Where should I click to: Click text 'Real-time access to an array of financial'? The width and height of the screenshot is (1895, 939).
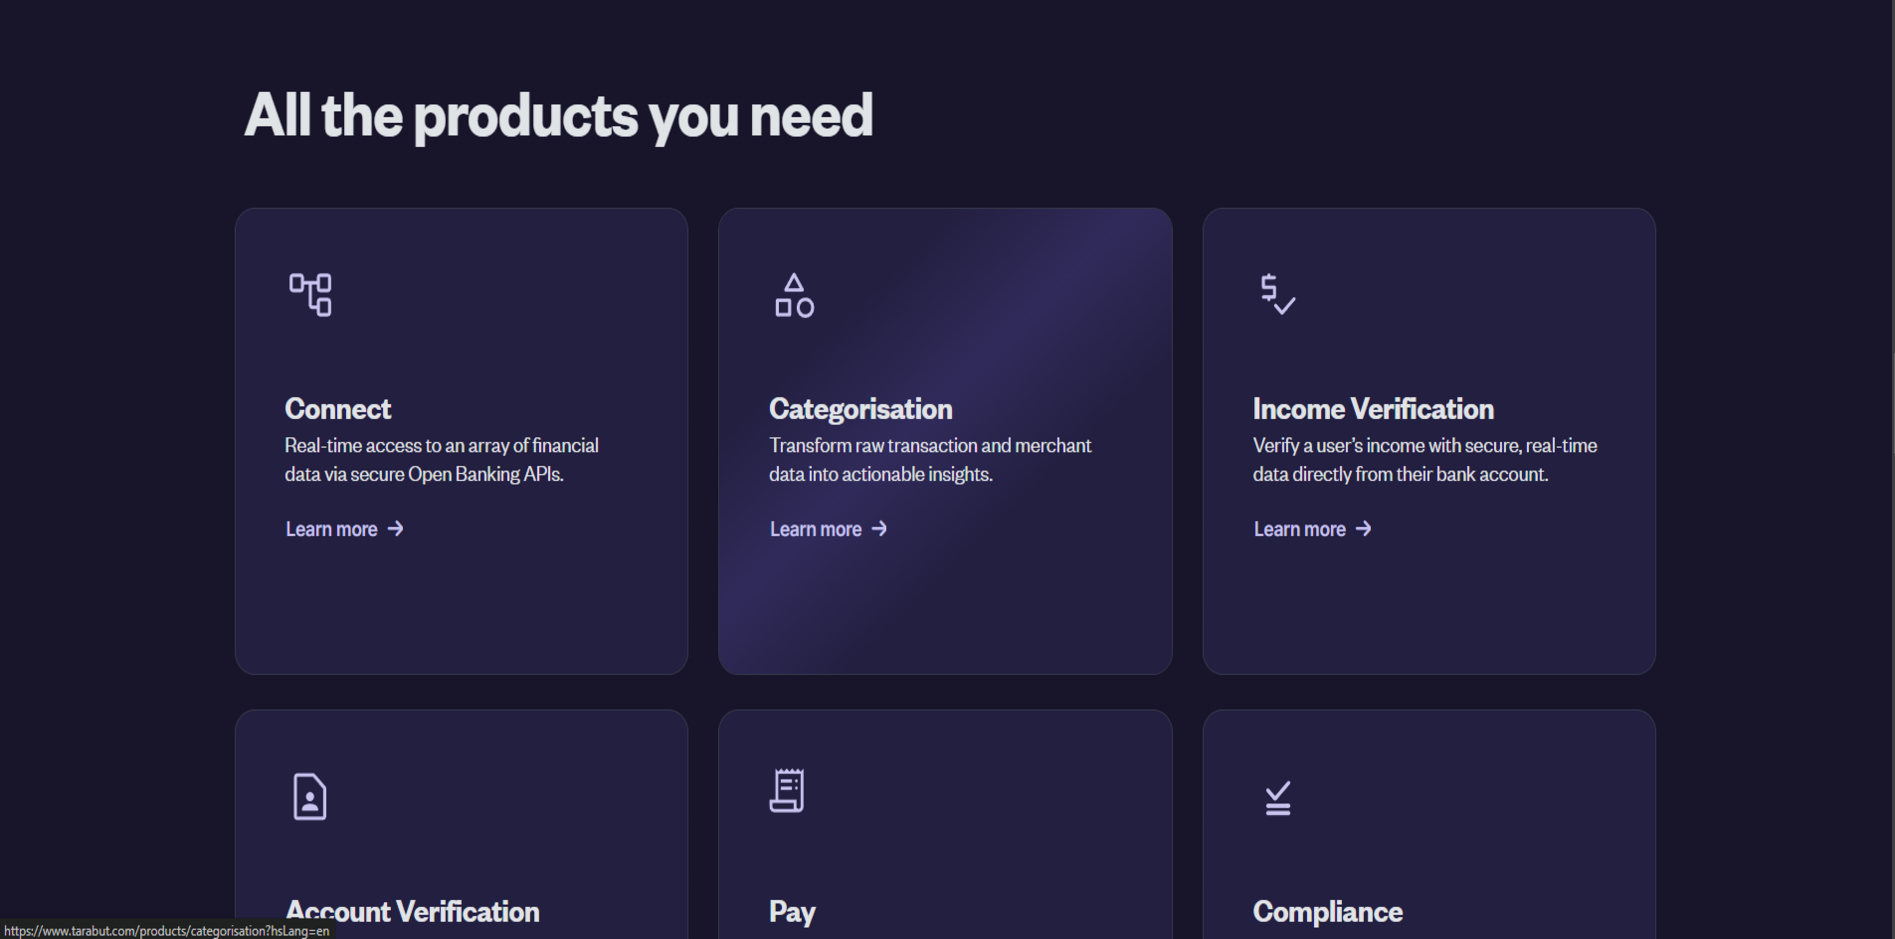[x=441, y=445]
